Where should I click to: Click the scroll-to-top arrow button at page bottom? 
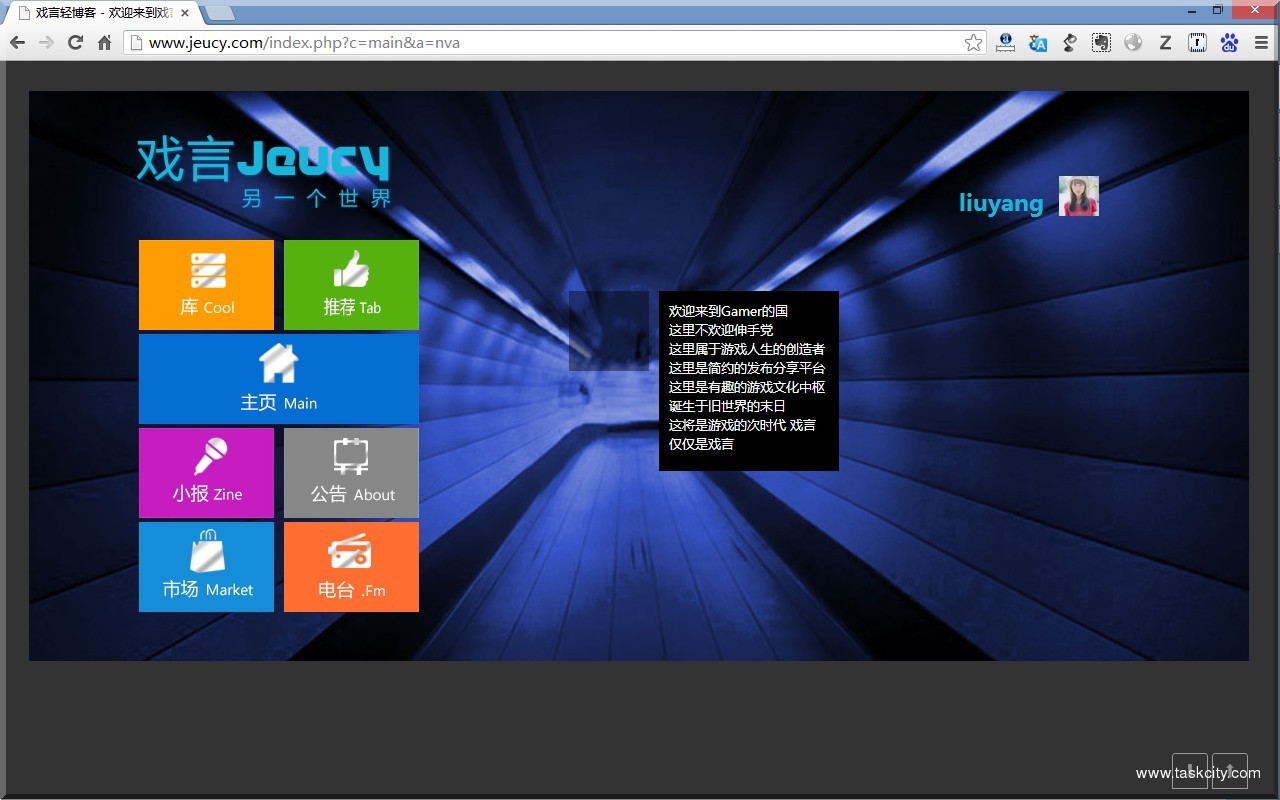[x=1230, y=771]
